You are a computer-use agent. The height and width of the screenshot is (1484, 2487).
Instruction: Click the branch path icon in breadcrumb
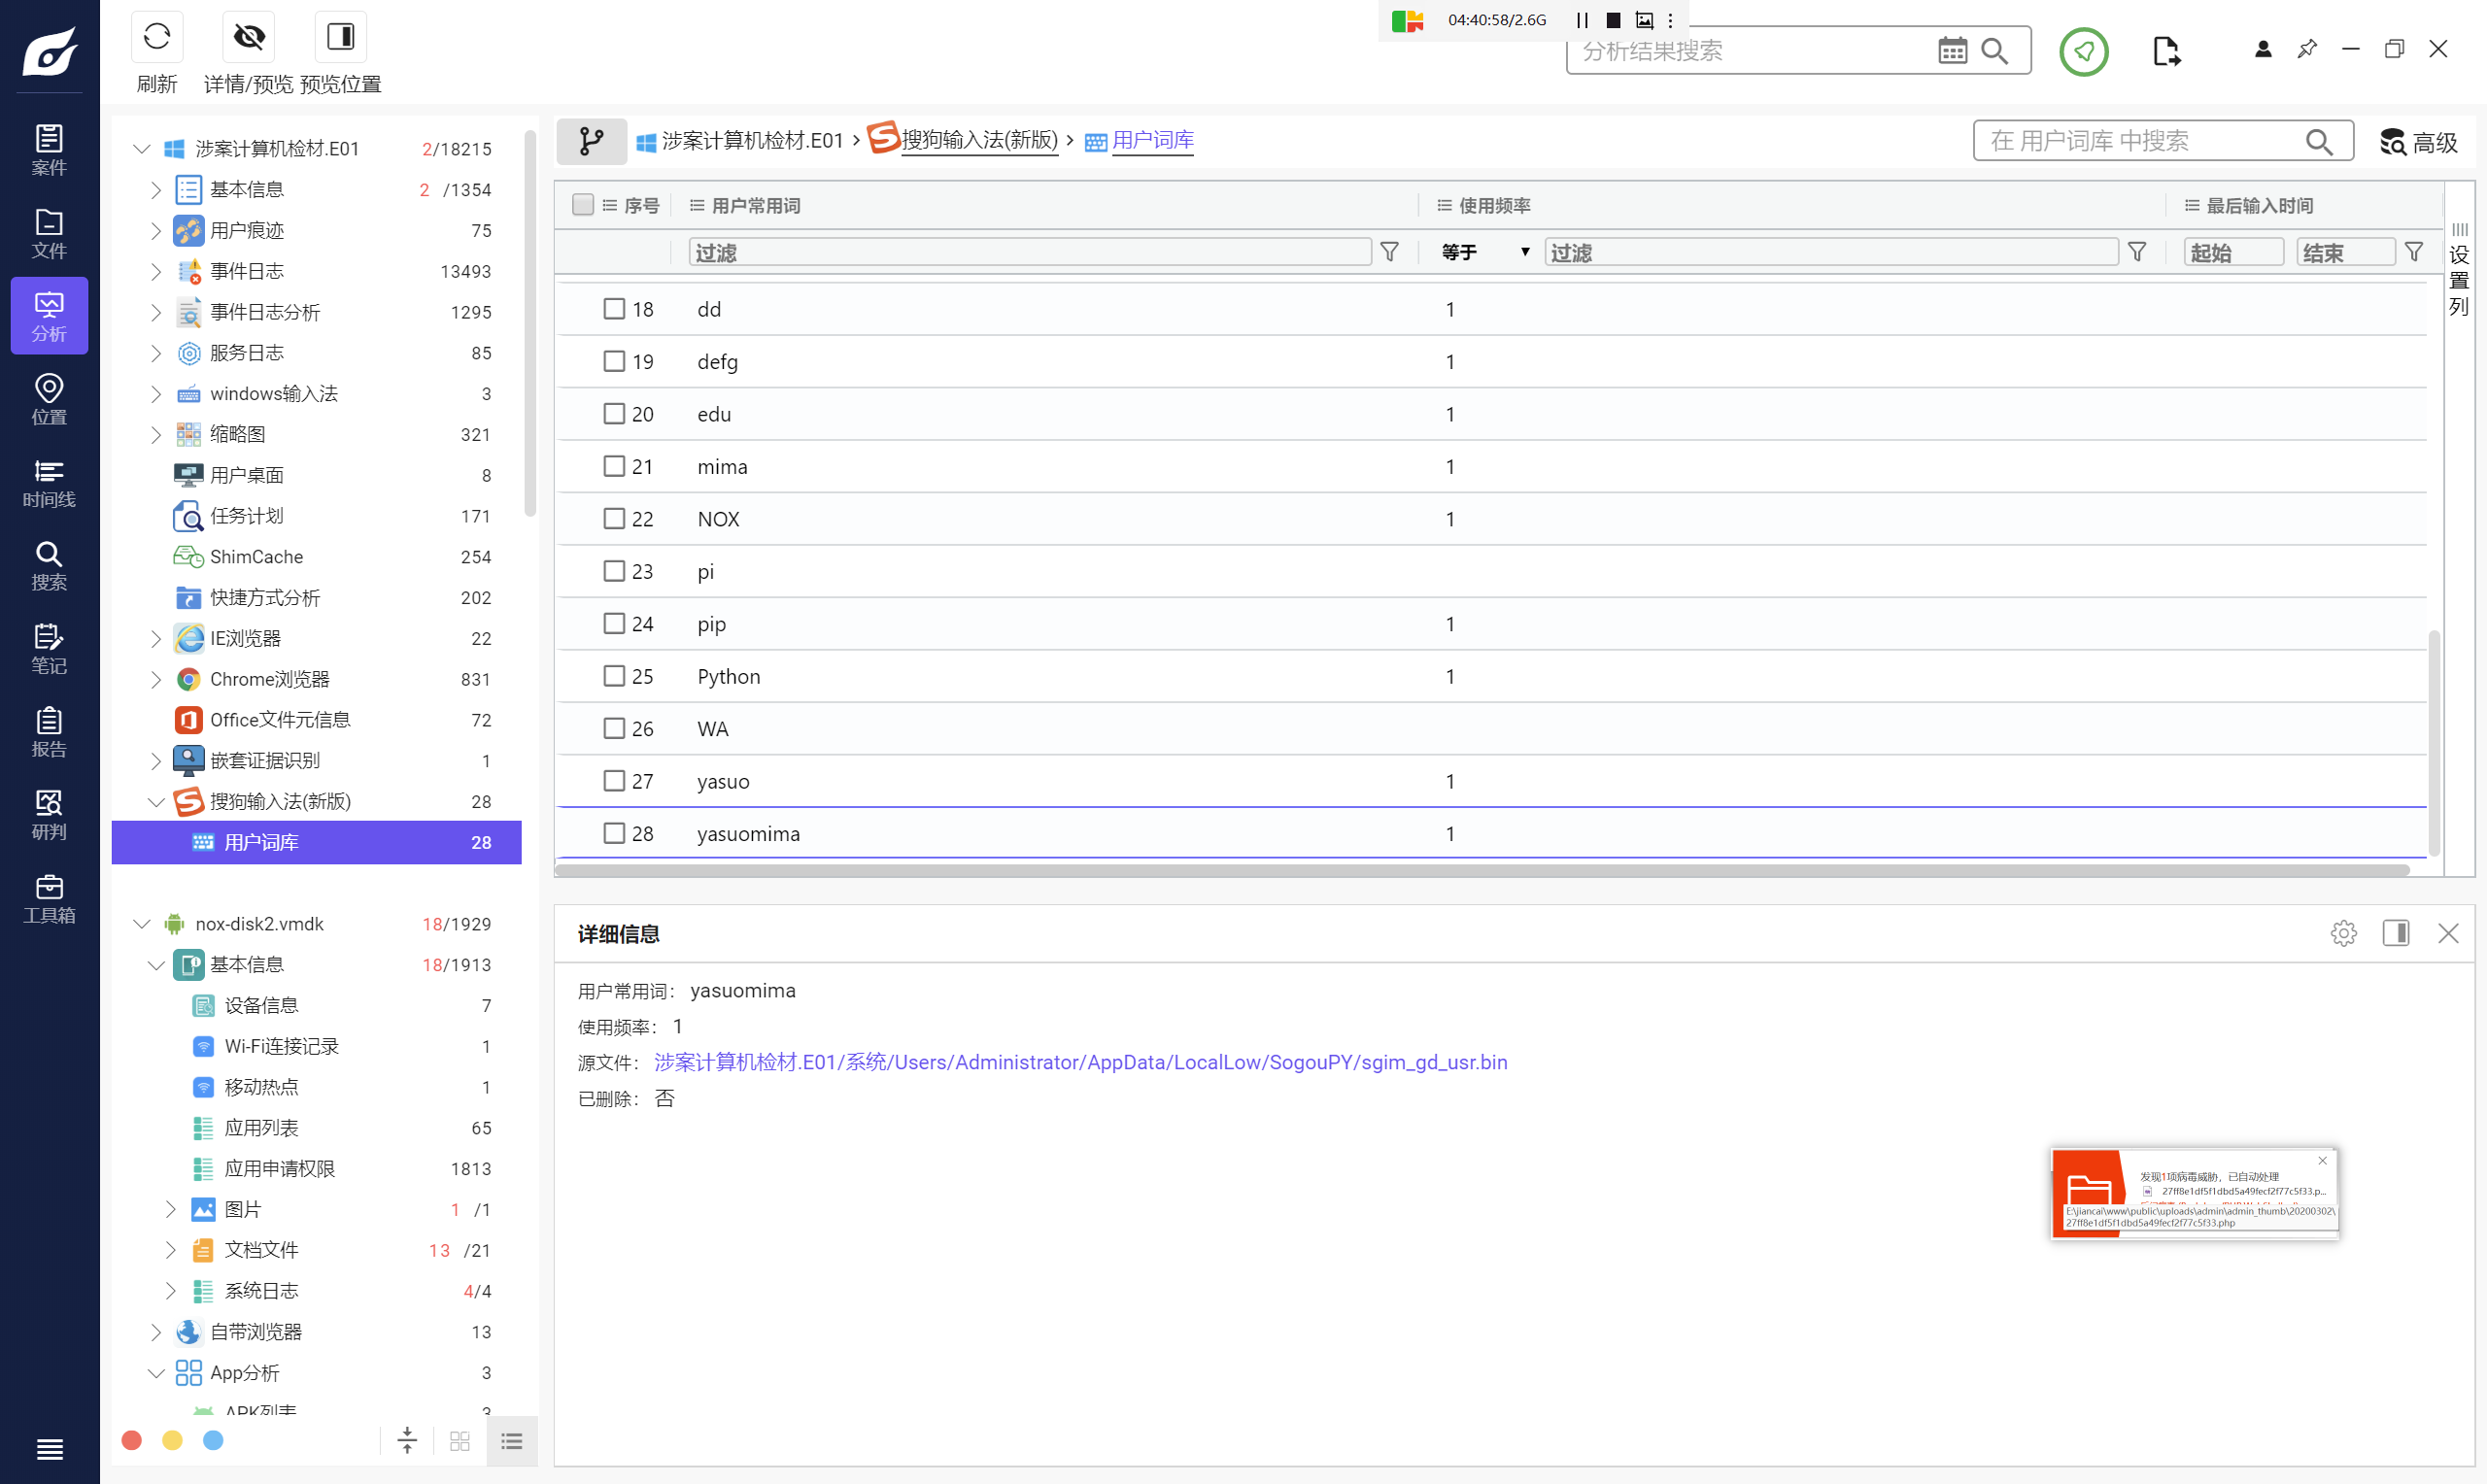click(x=591, y=141)
